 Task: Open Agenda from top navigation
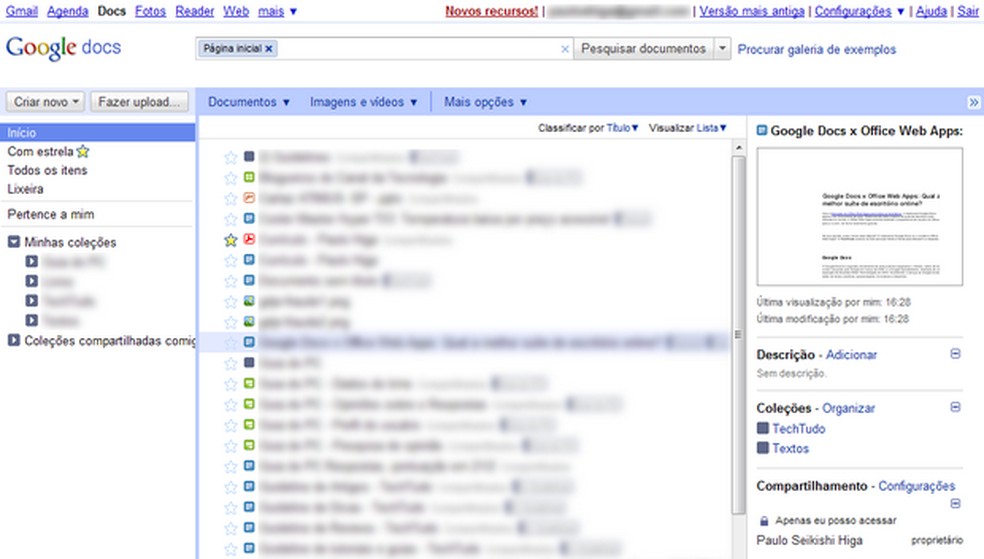[67, 11]
